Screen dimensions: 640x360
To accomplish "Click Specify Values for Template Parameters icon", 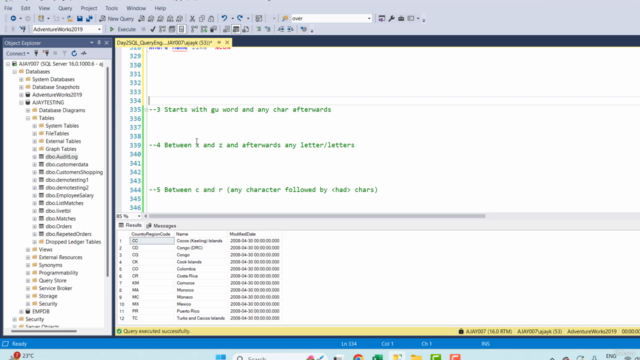I will click(x=303, y=29).
